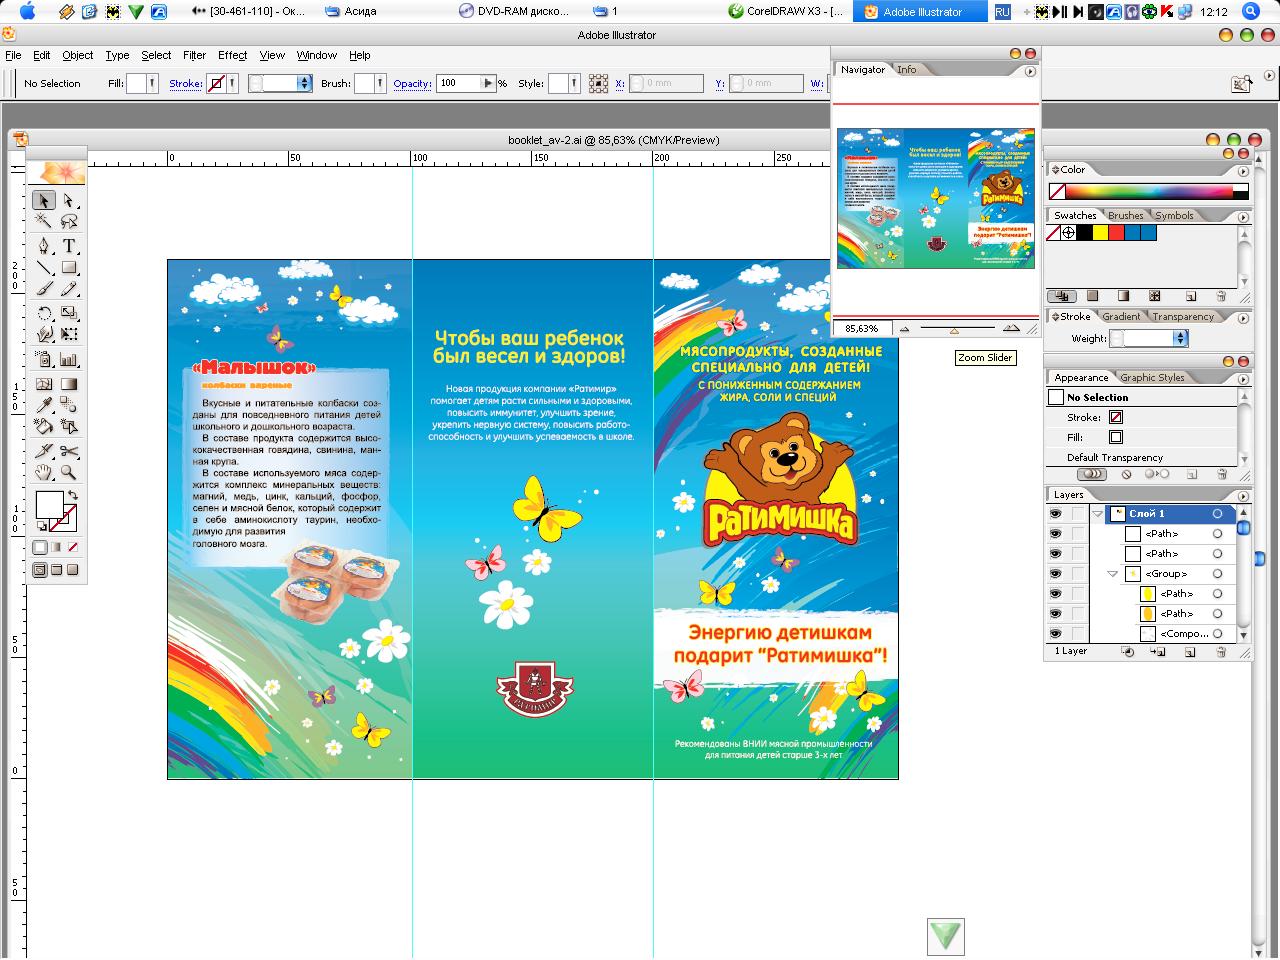Switch to the Brushes tab
Image resolution: width=1280 pixels, height=960 pixels.
1125,216
